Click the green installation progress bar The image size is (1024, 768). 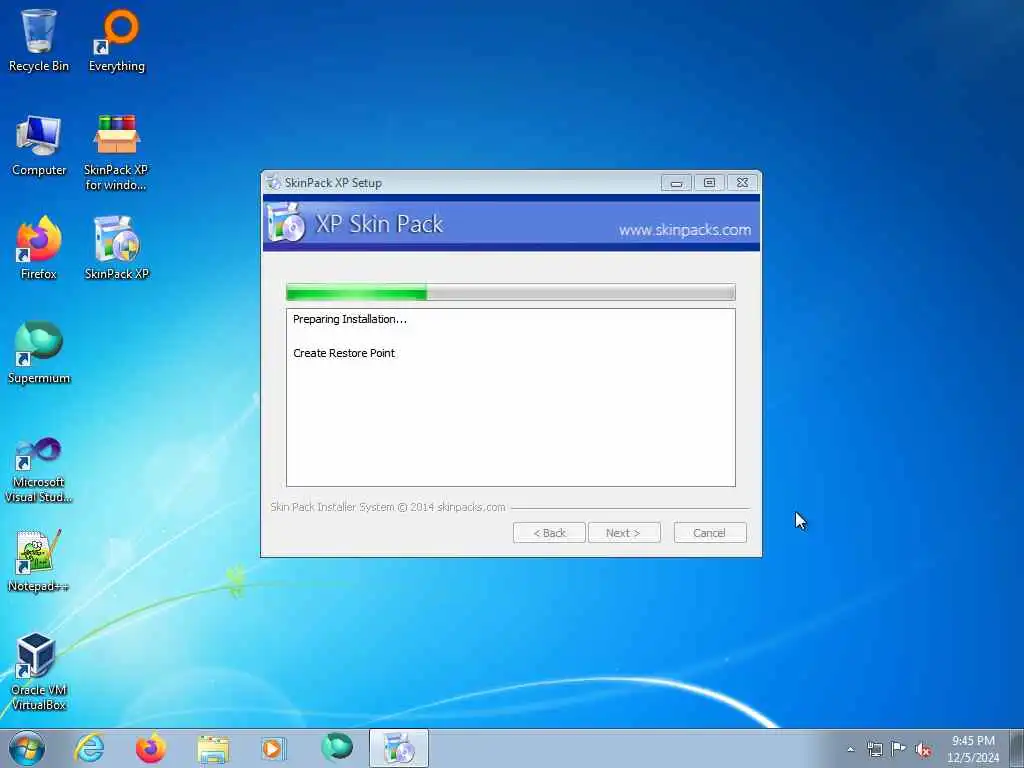pyautogui.click(x=511, y=292)
